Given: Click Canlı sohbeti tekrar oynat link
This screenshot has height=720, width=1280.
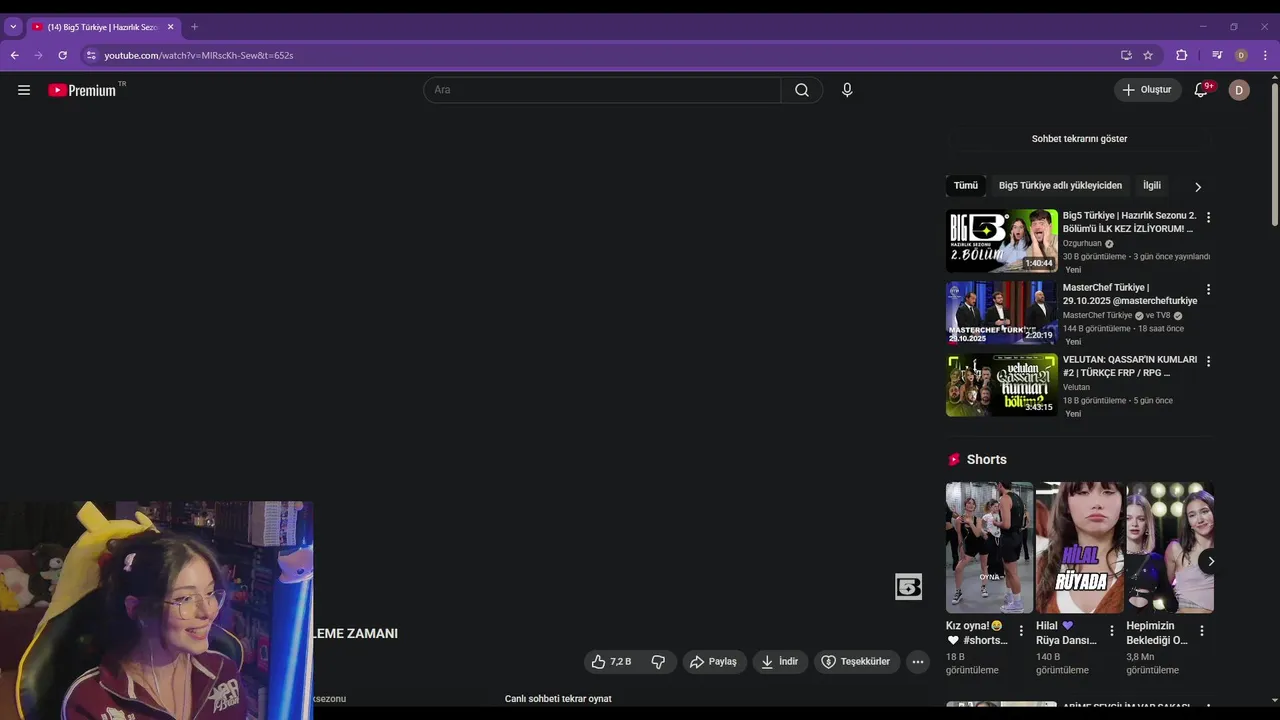Looking at the screenshot, I should pyautogui.click(x=558, y=699).
